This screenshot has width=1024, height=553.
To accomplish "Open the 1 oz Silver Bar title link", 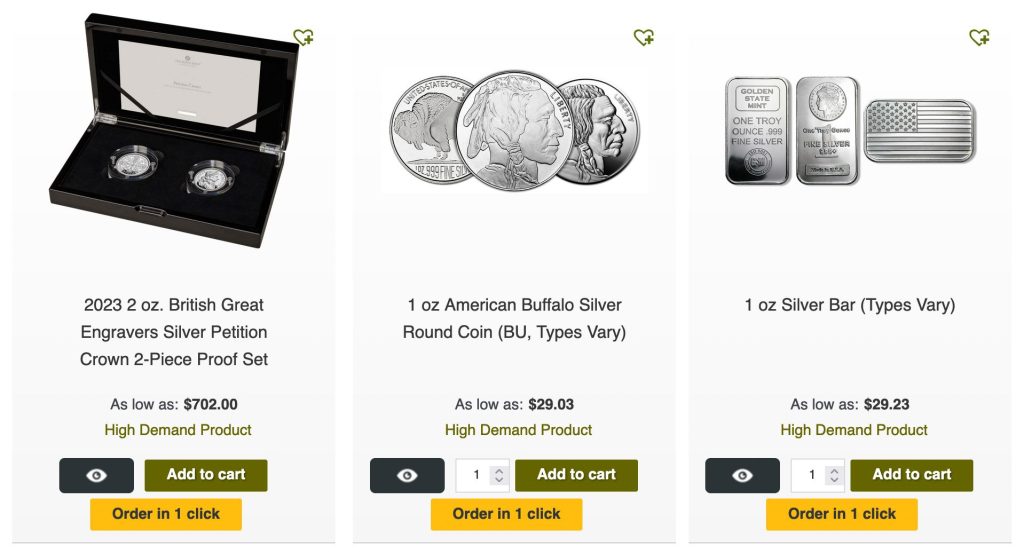I will [849, 305].
